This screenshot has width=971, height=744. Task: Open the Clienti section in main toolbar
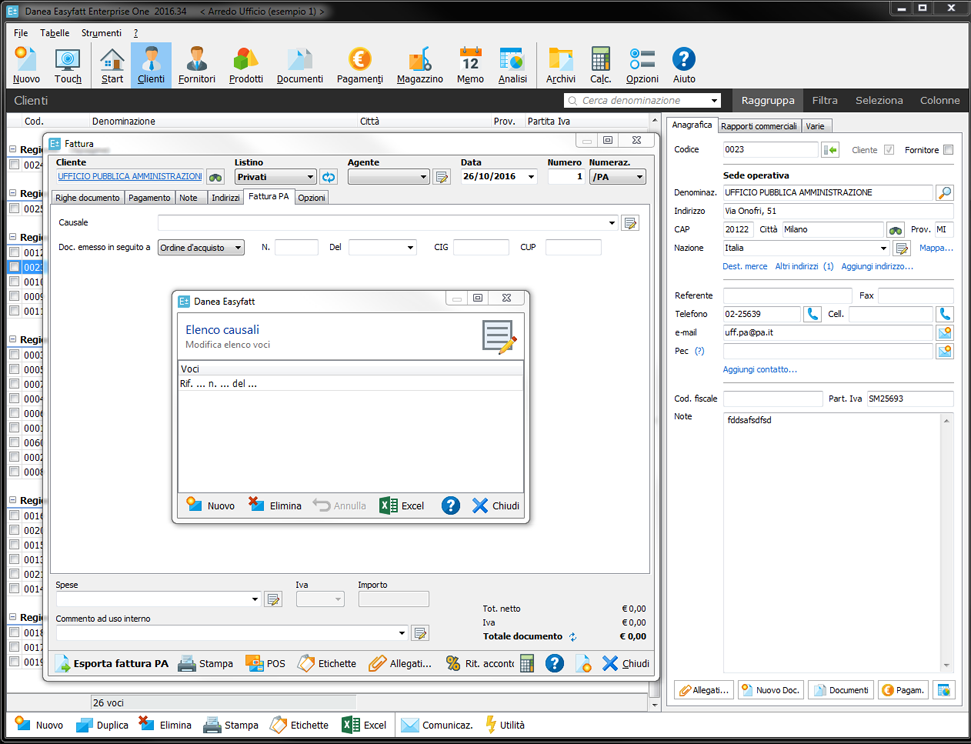point(151,65)
